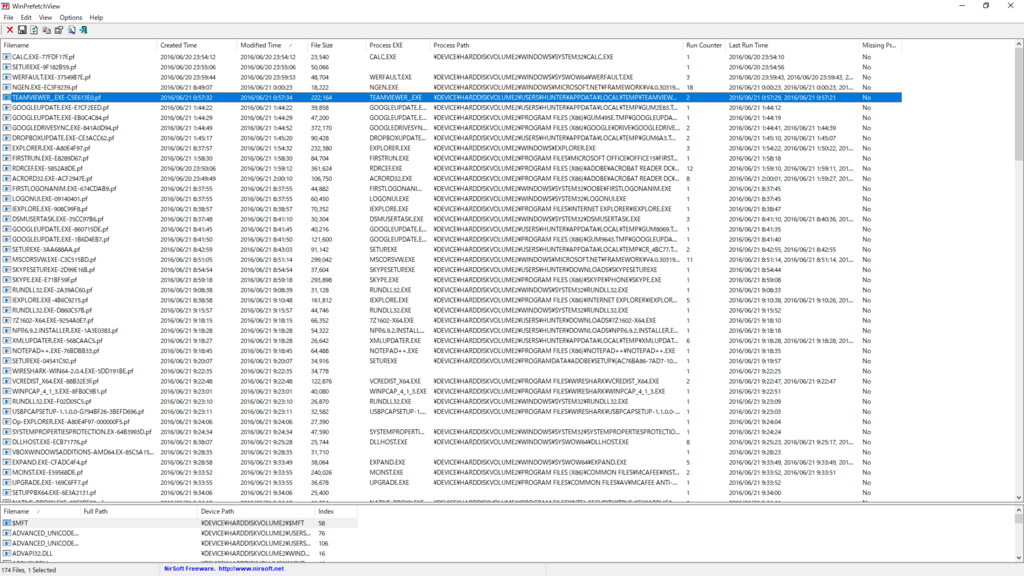Click the upper list scrollbar down arrow
This screenshot has width=1024, height=576.
[1018, 498]
